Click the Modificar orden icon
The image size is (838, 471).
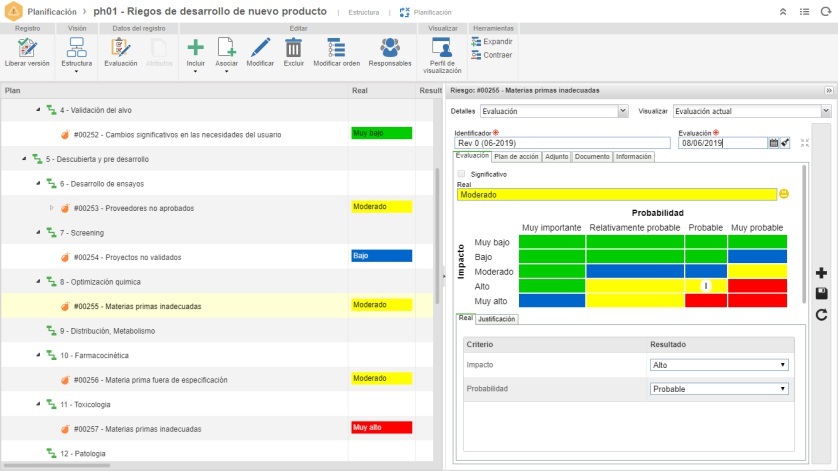pos(336,48)
